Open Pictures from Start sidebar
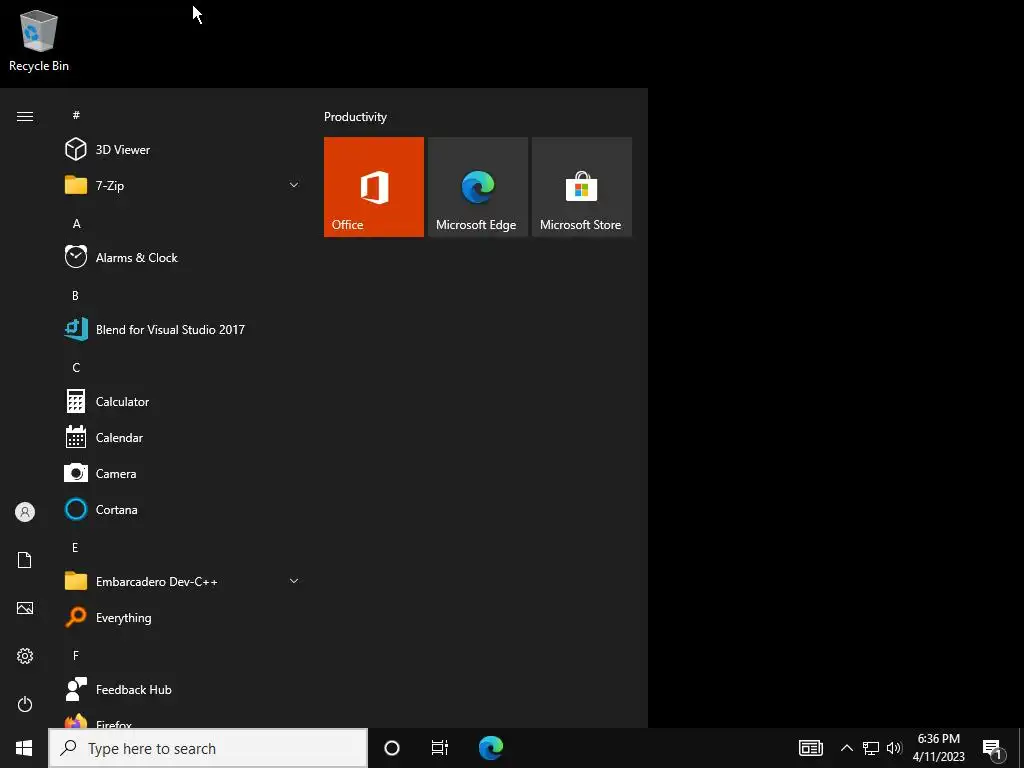1024x768 pixels. pos(25,608)
